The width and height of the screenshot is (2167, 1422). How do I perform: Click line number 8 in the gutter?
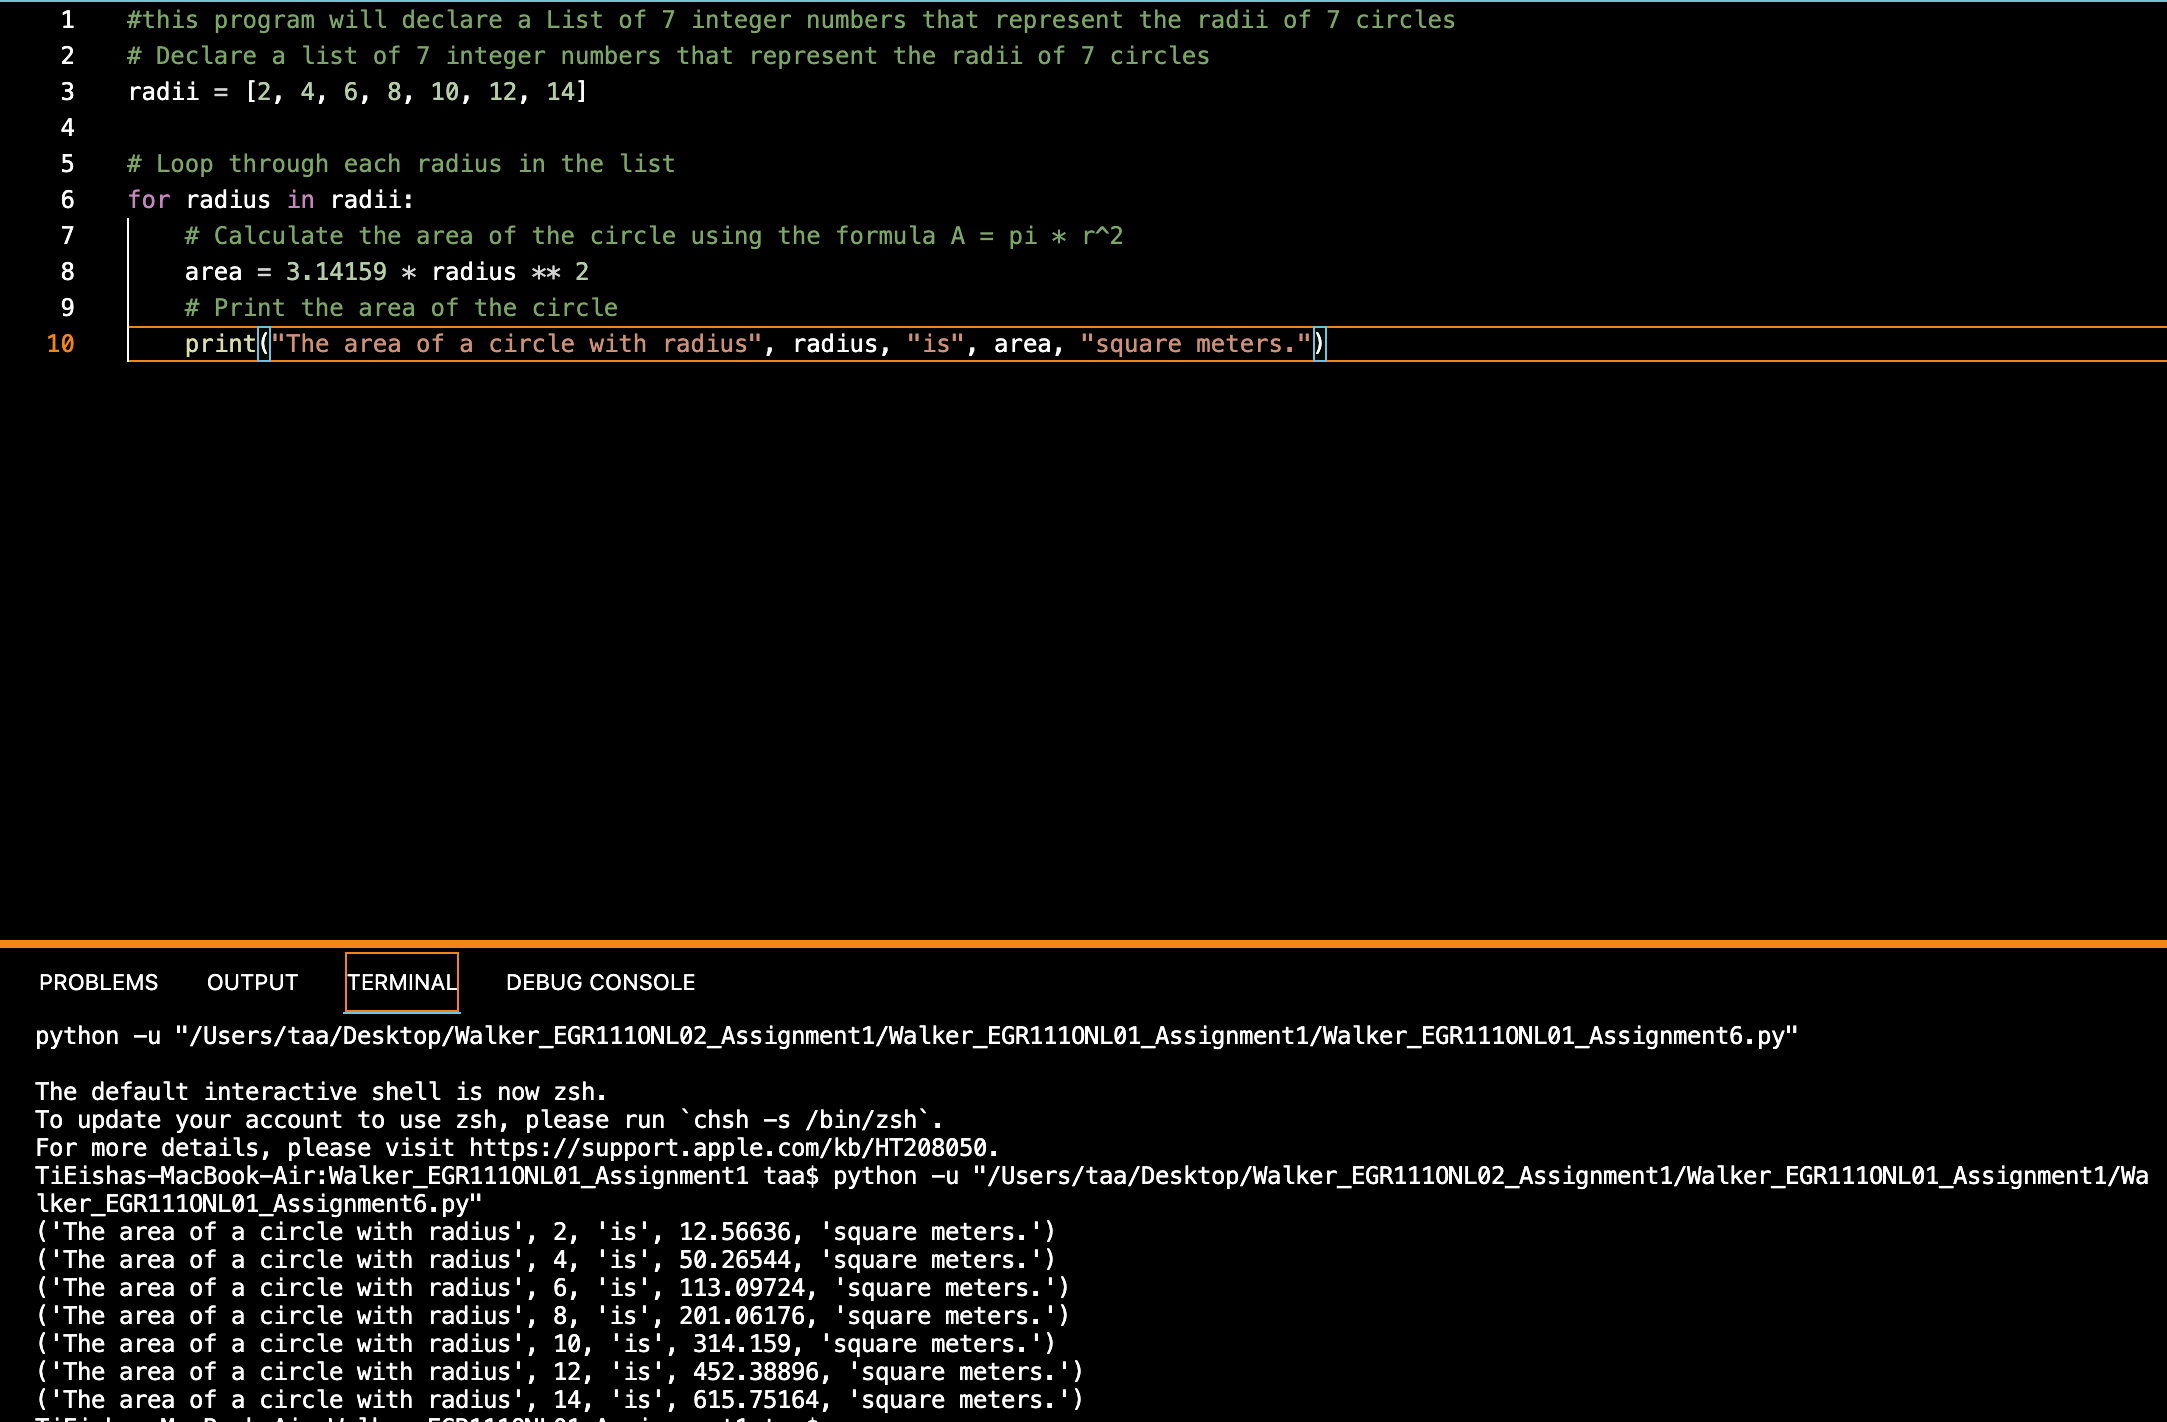tap(67, 272)
